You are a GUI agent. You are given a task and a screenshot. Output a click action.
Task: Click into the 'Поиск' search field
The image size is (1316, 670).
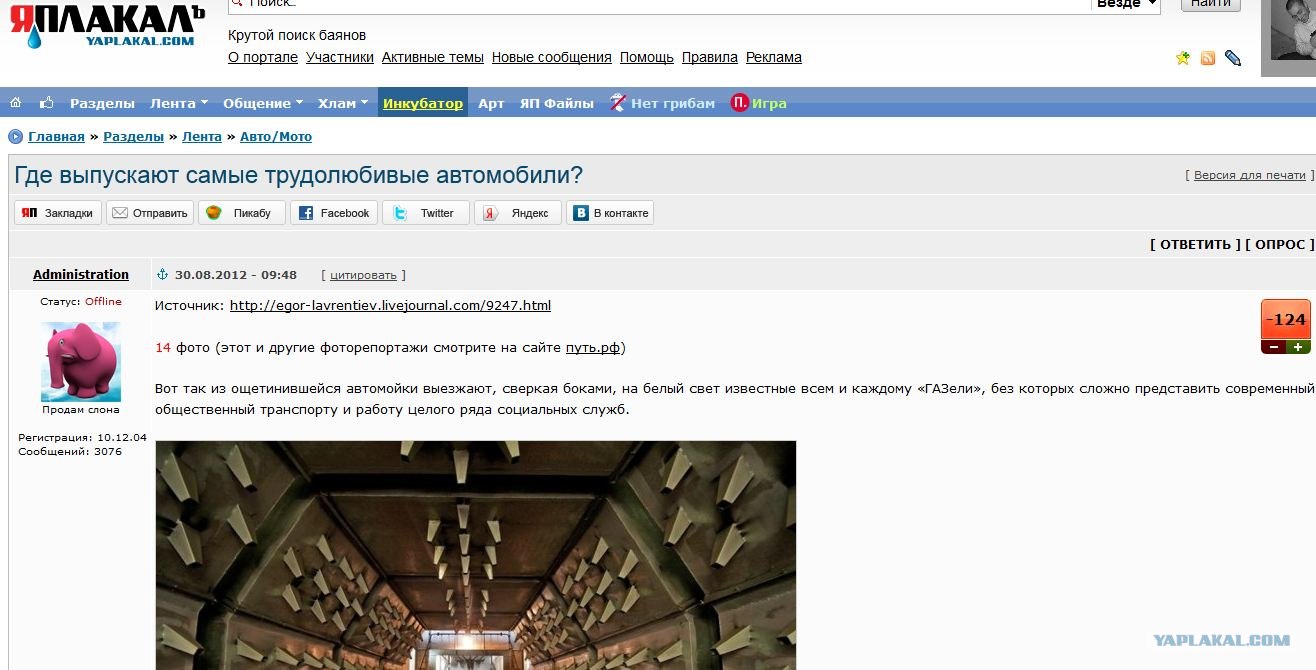[x=658, y=4]
